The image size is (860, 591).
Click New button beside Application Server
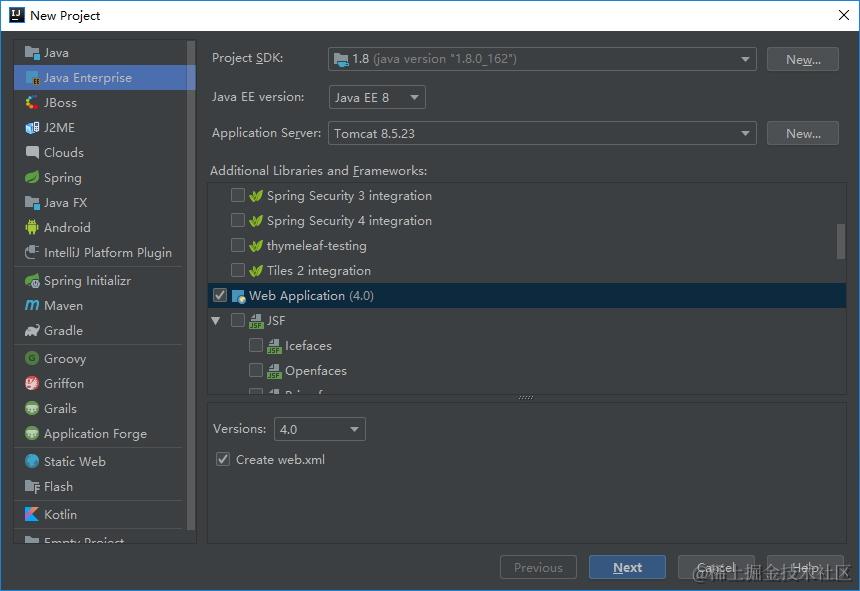click(x=802, y=133)
